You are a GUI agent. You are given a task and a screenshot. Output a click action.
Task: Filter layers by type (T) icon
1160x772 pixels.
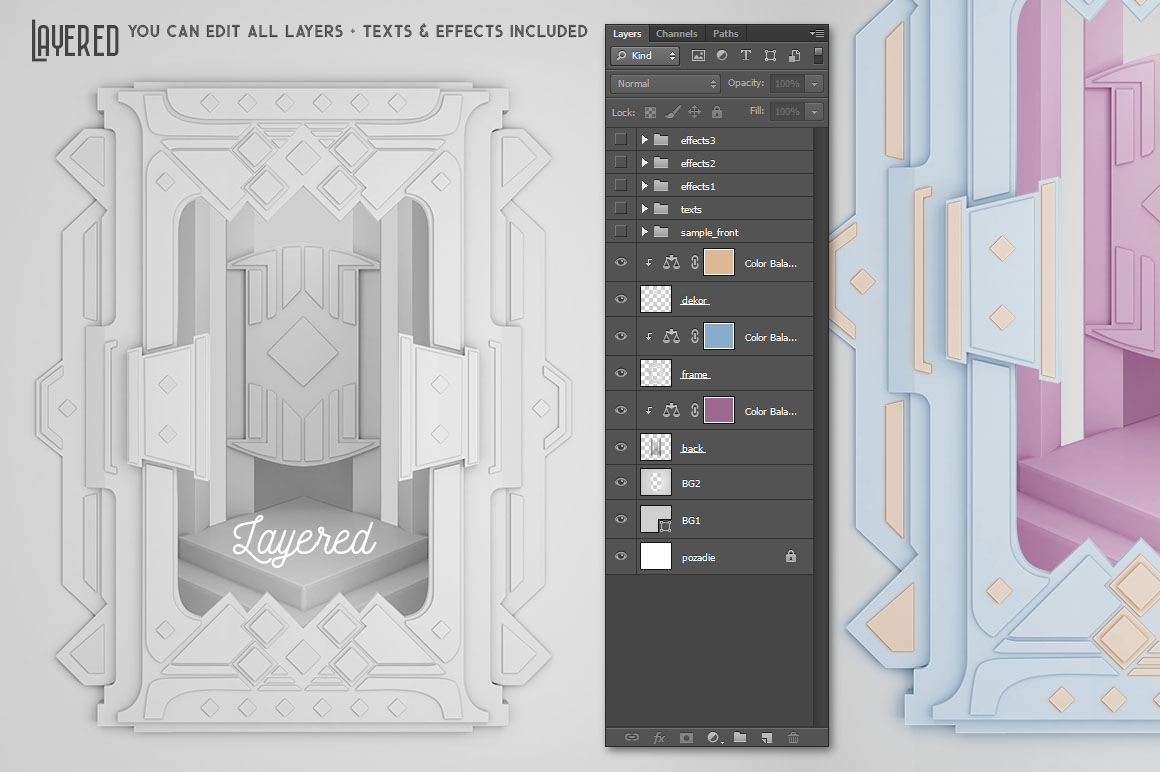745,56
